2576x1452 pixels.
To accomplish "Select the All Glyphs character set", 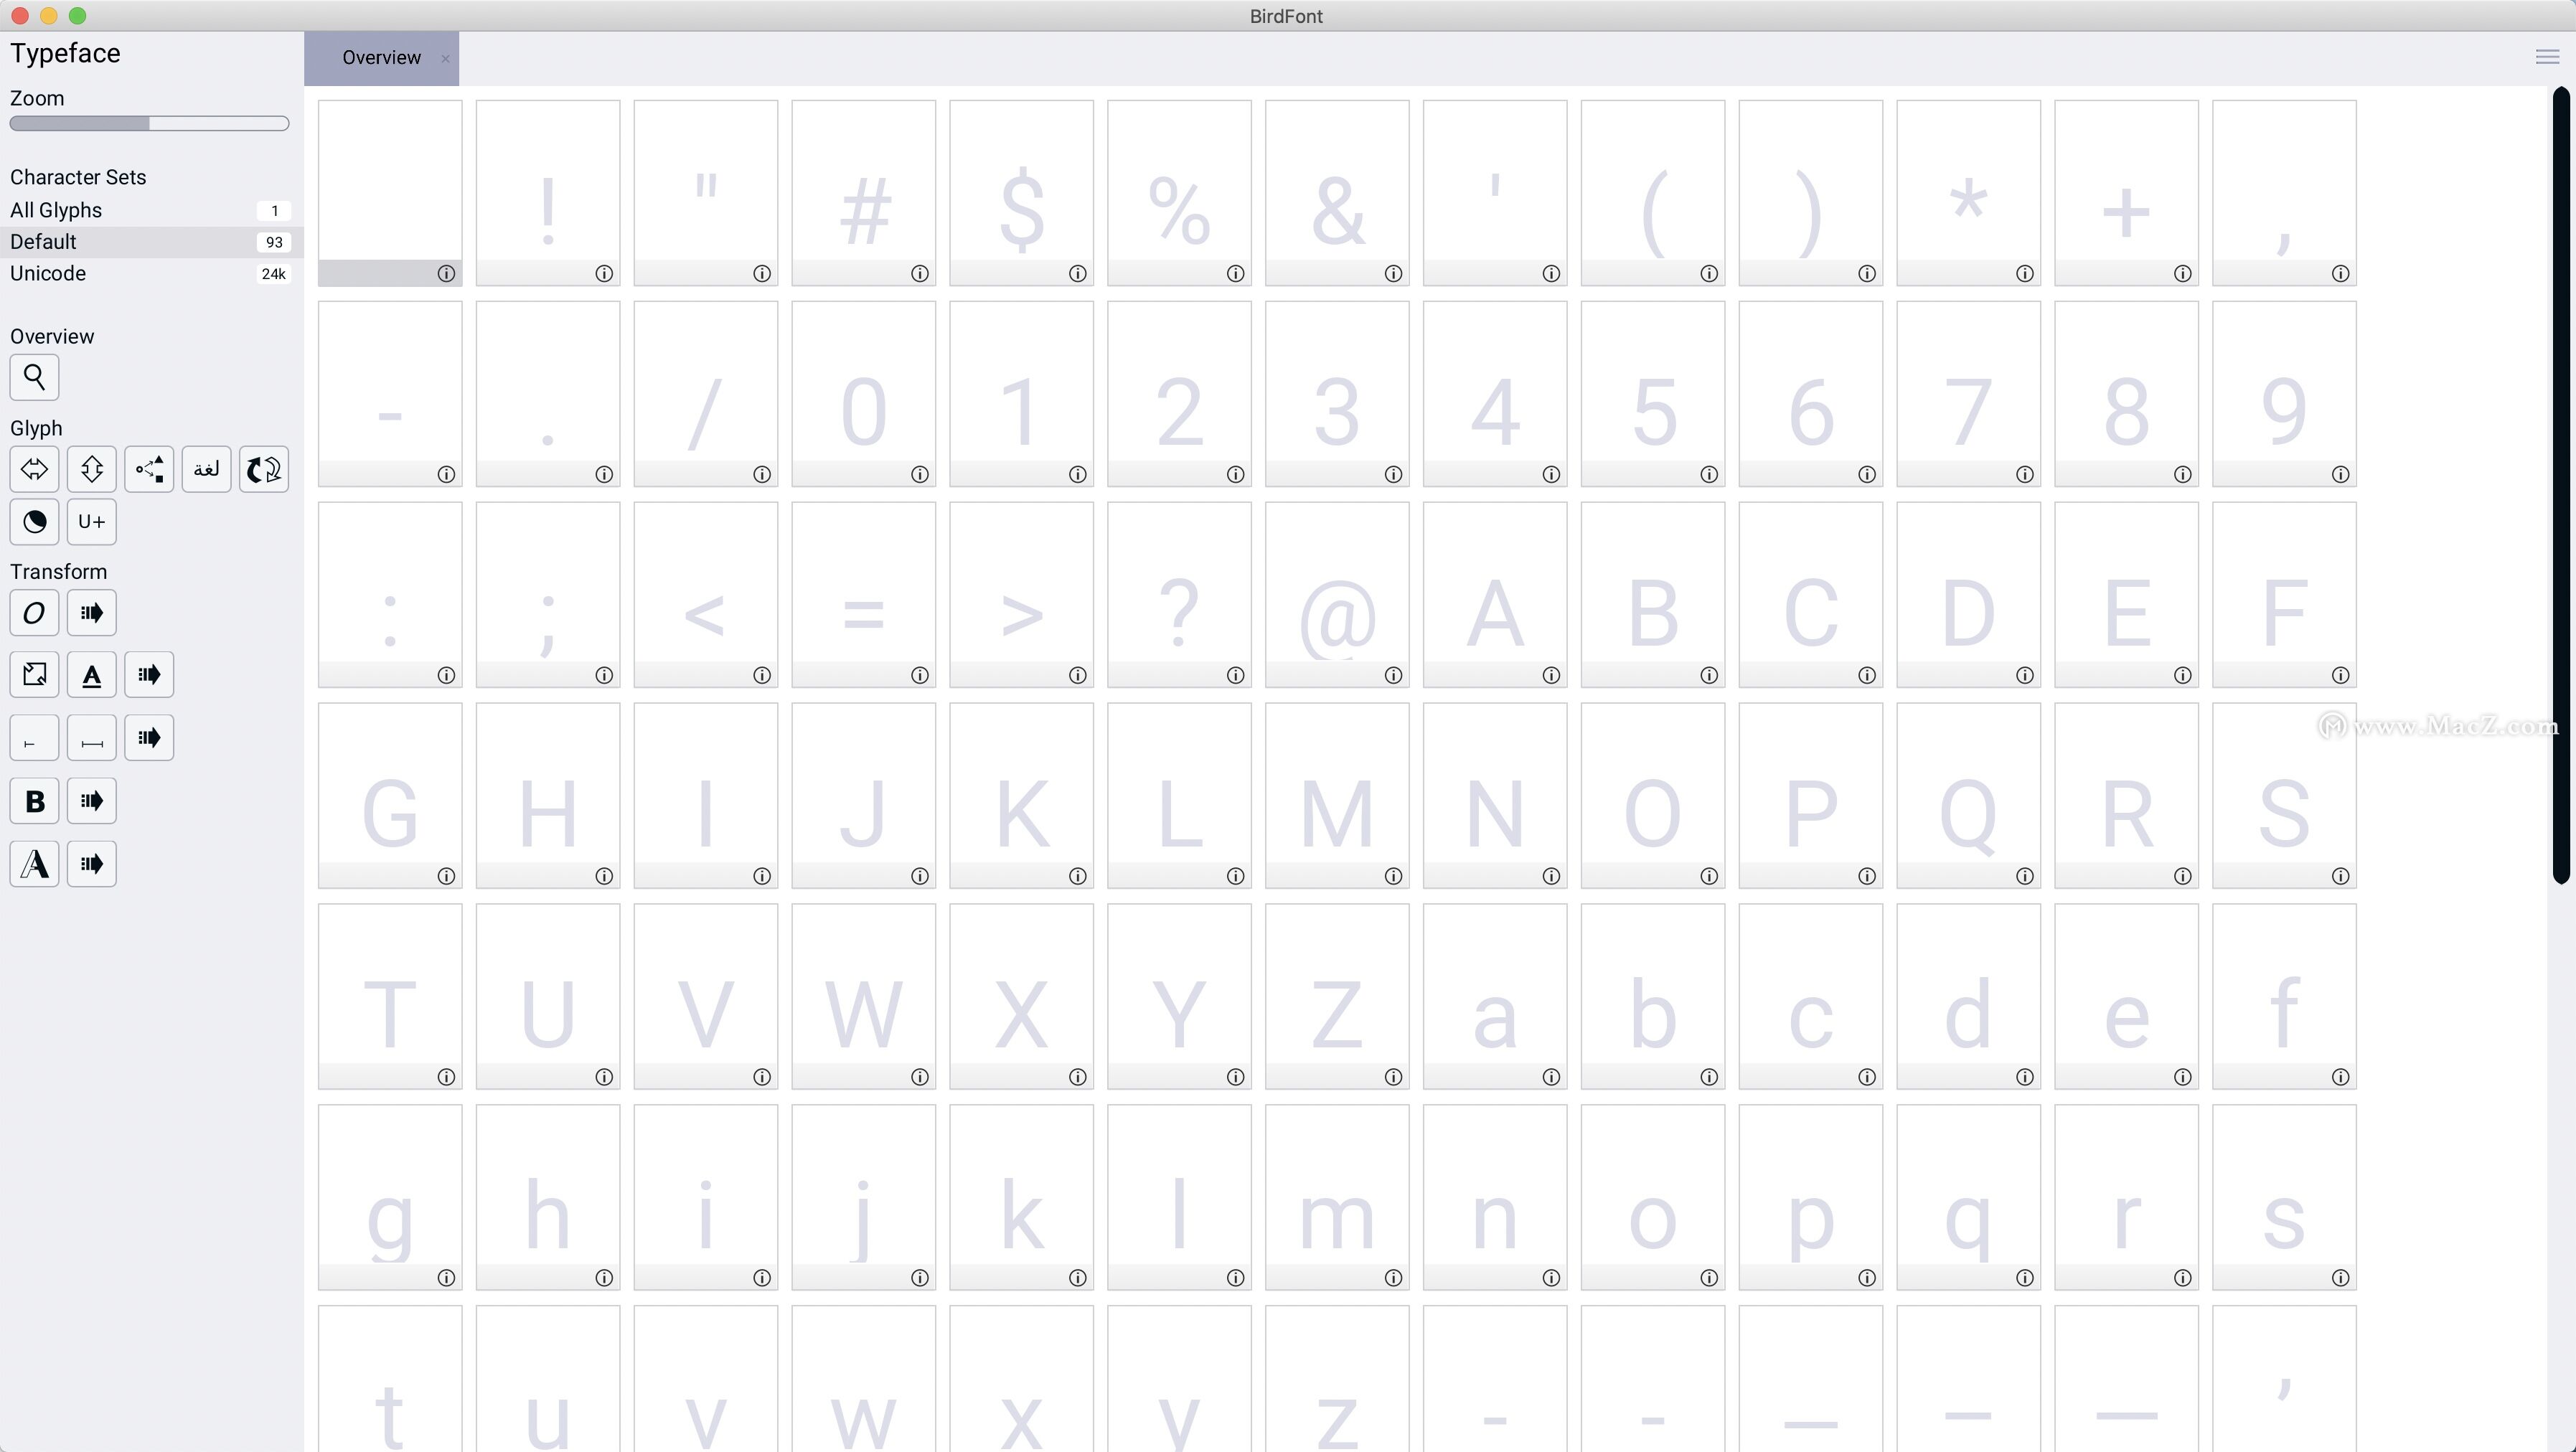I will [x=56, y=210].
